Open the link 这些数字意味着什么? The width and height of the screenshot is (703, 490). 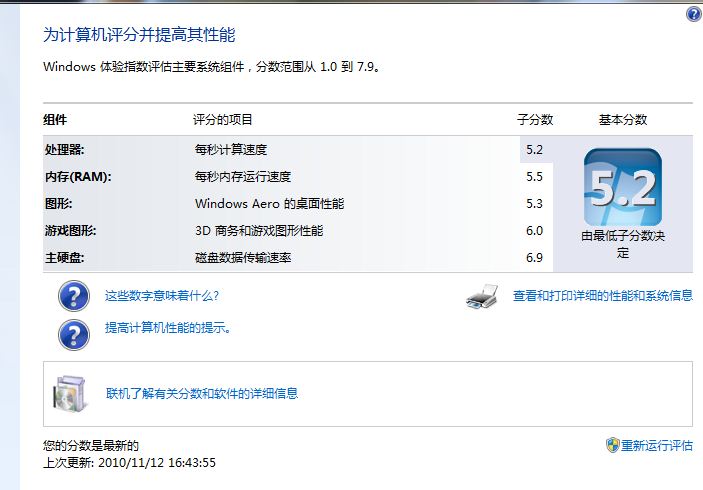tap(162, 296)
